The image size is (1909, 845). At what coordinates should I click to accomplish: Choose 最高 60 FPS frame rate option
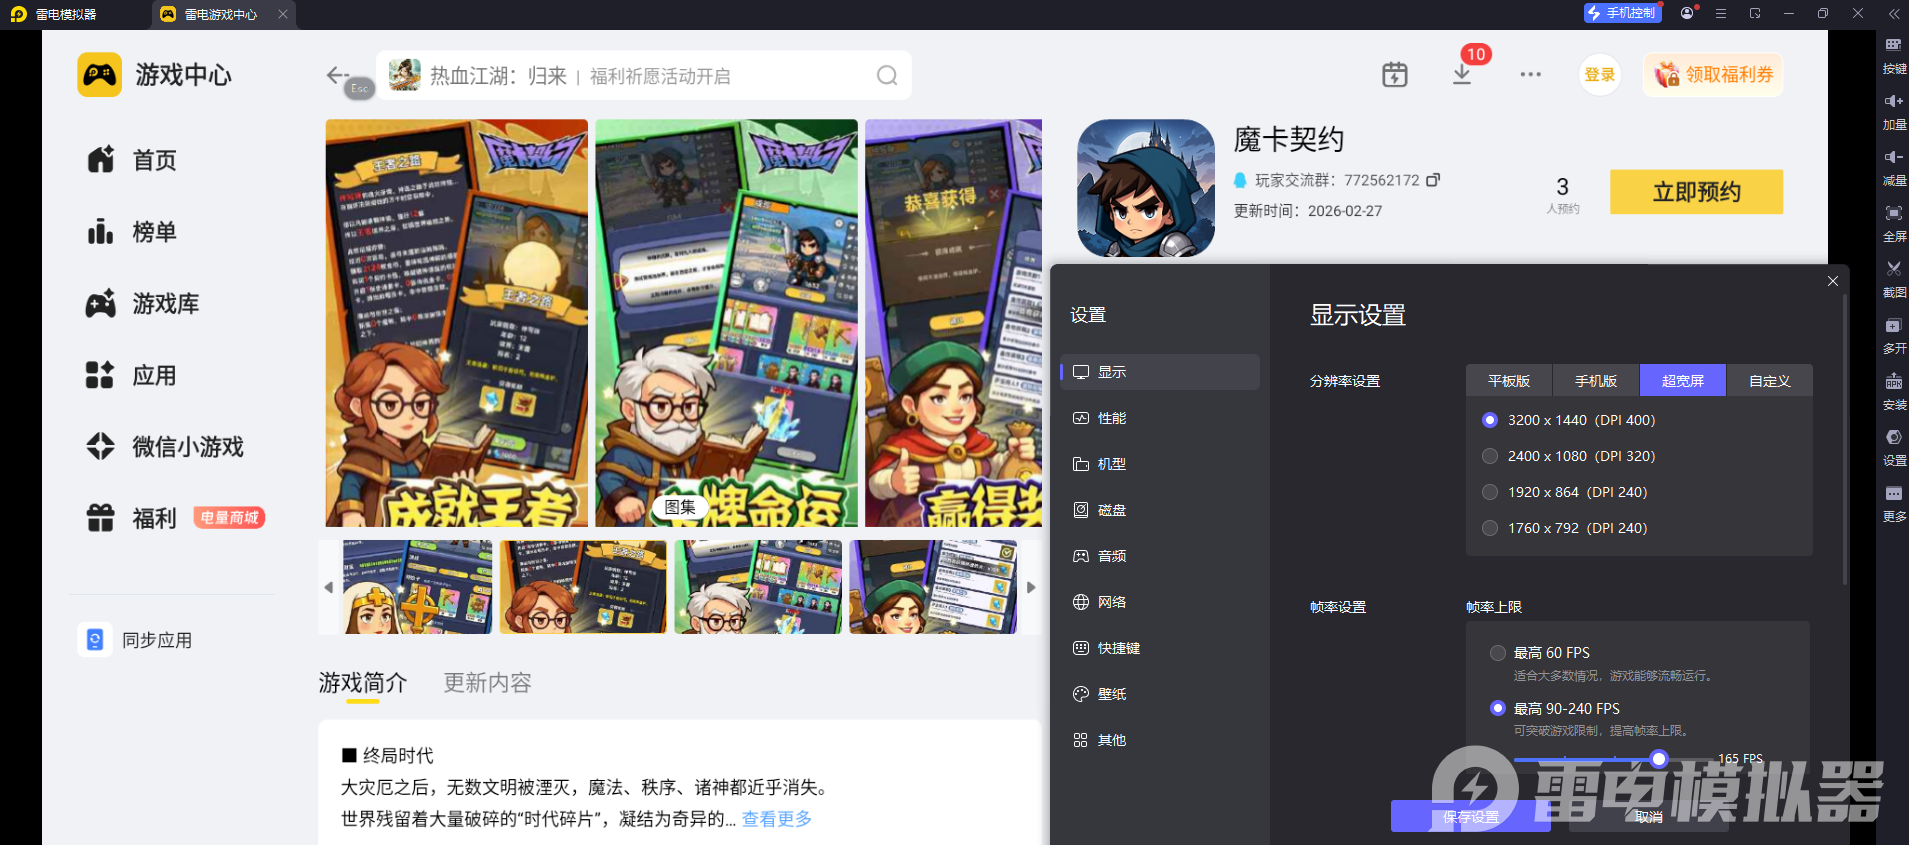(1540, 653)
